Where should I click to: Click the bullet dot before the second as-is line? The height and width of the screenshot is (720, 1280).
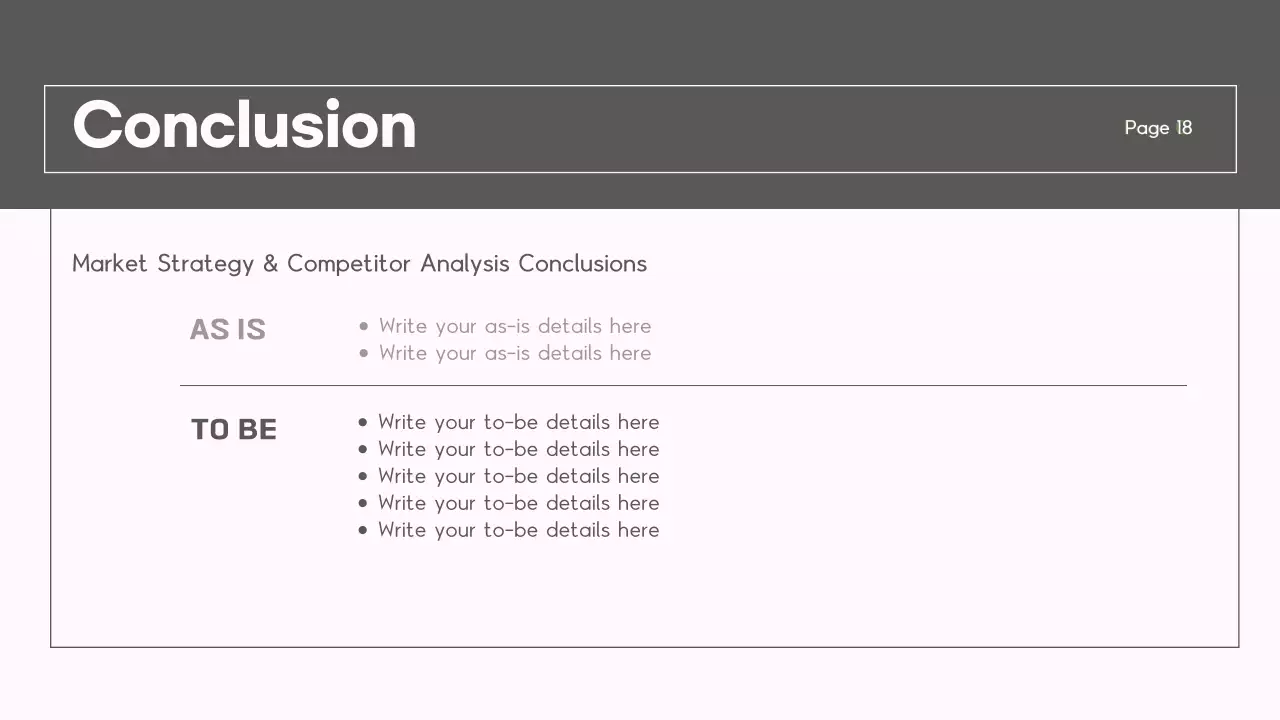tap(363, 353)
